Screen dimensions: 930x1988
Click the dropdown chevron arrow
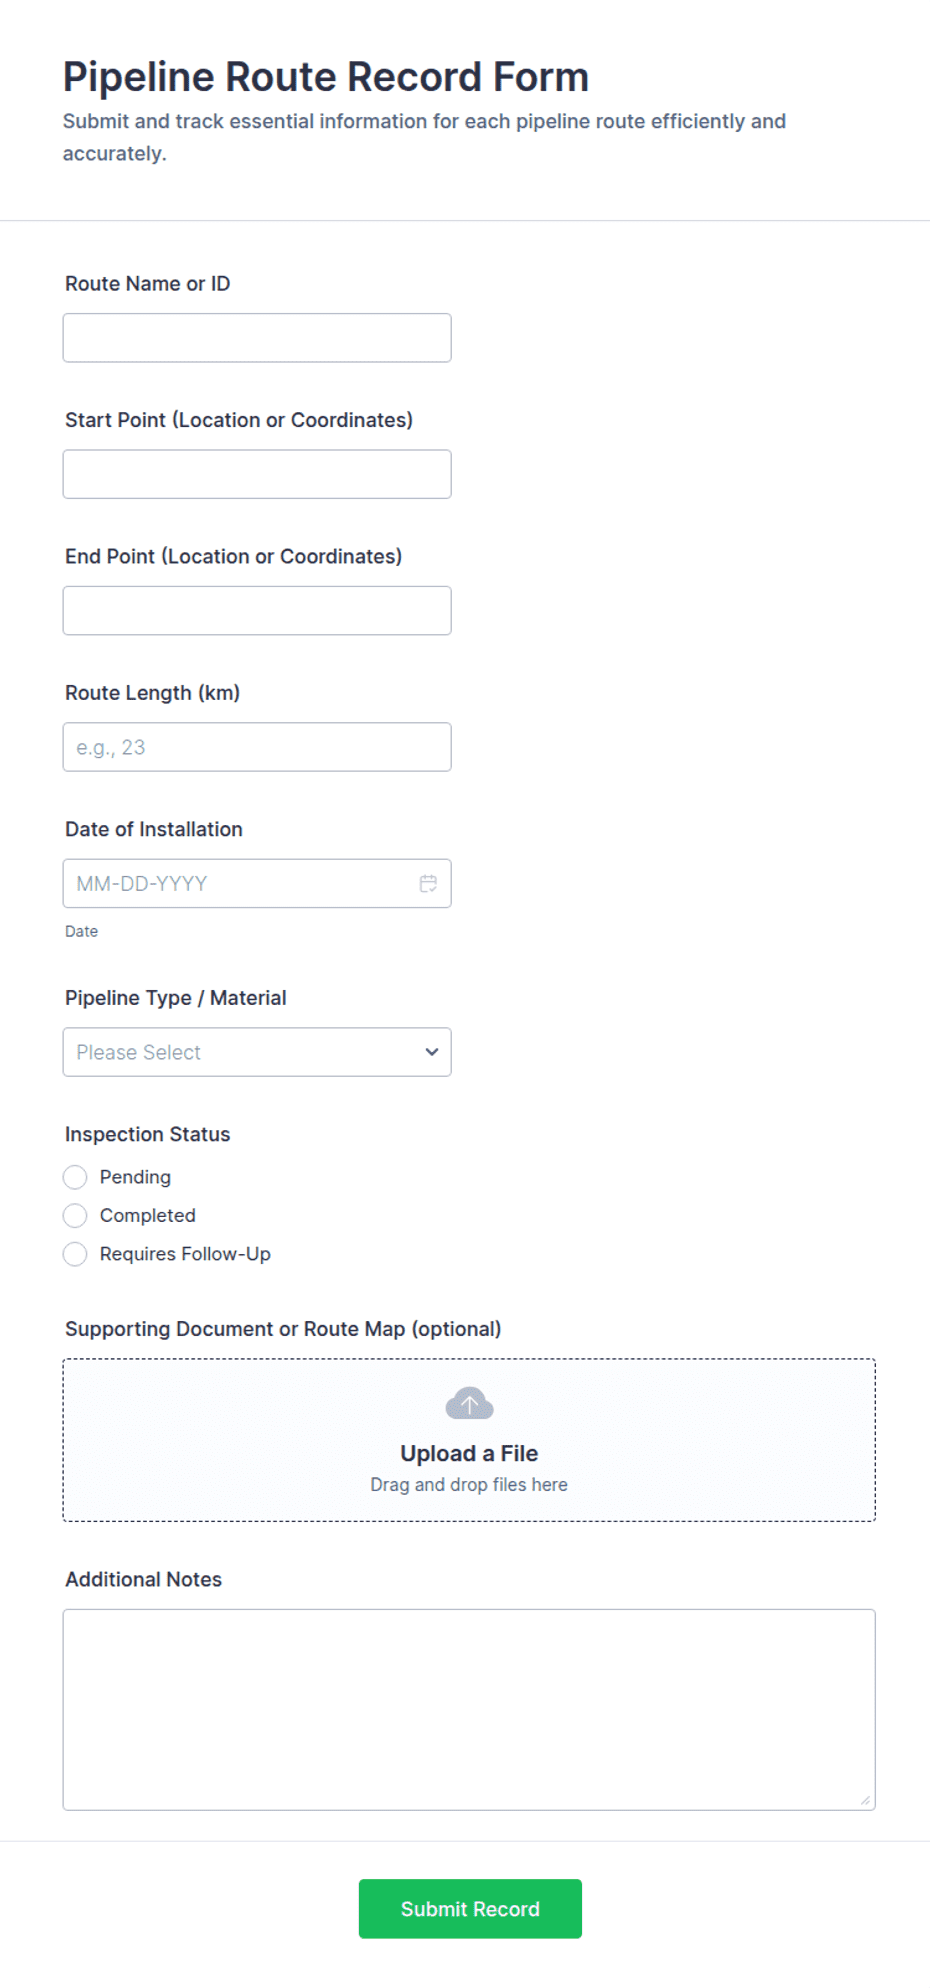click(432, 1052)
